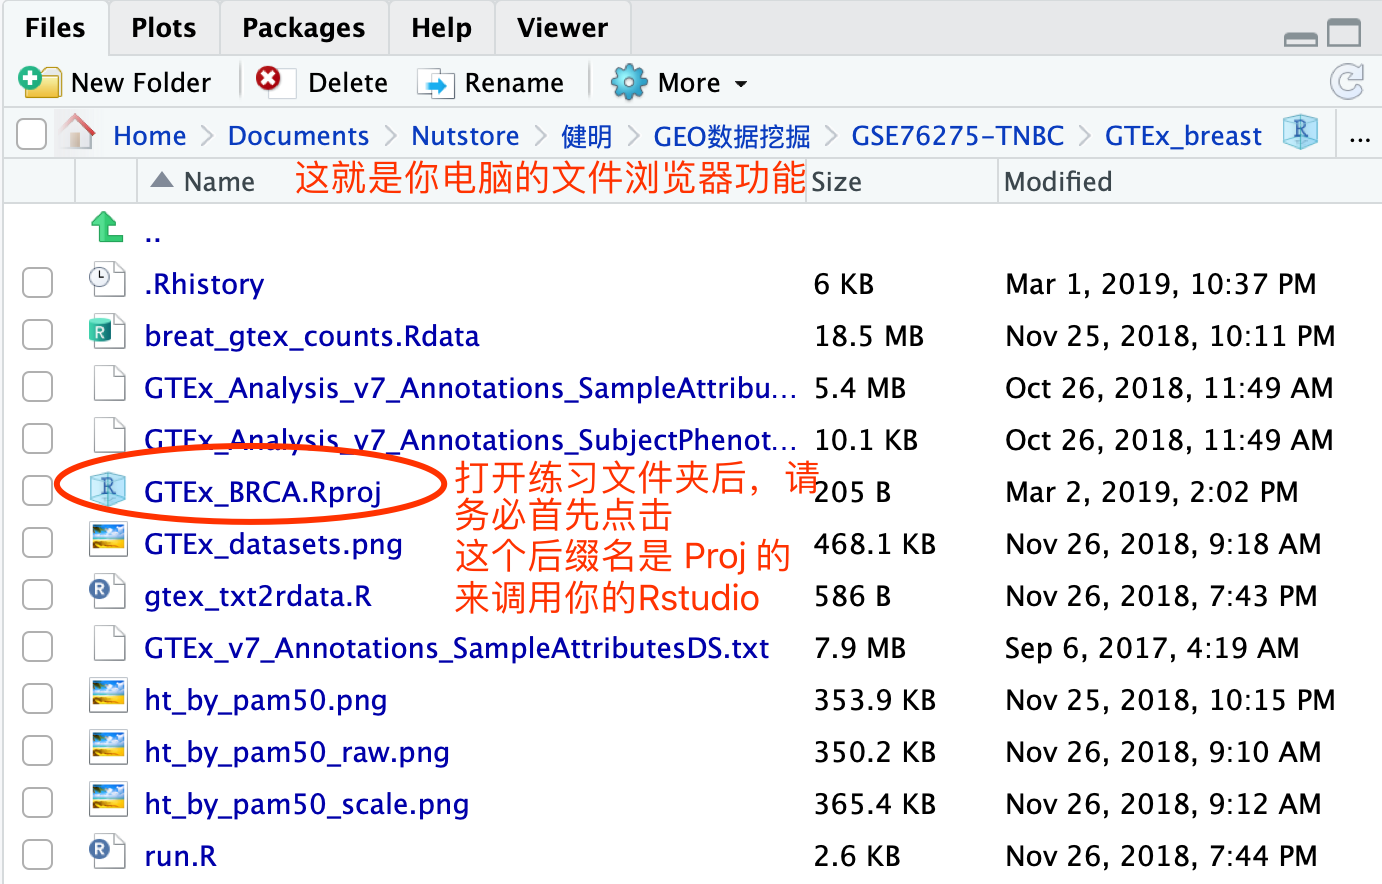The width and height of the screenshot is (1382, 884).
Task: Click the R project cube icon in path bar
Action: 1300,132
